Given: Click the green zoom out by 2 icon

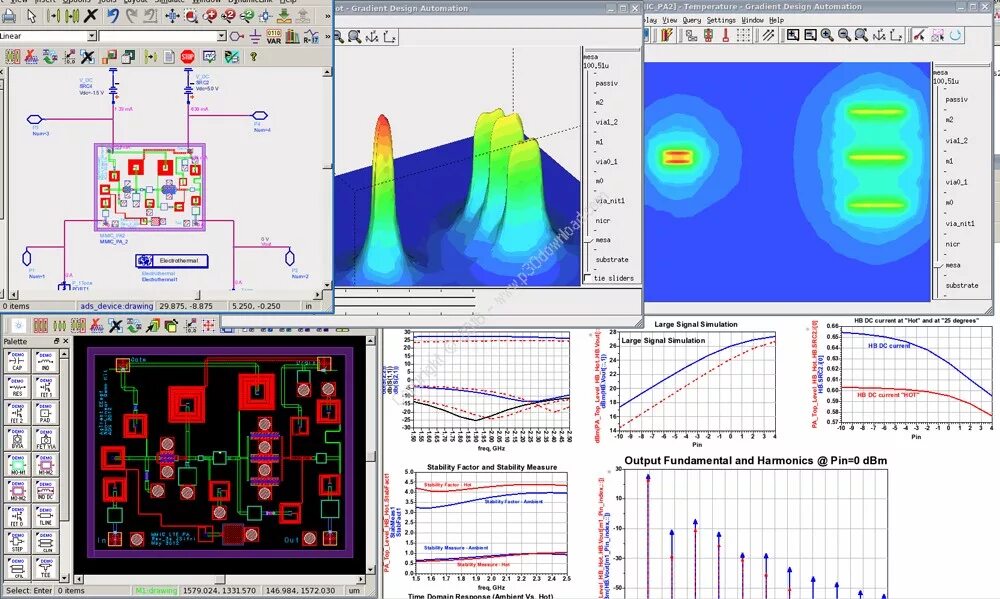Looking at the screenshot, I should click(x=246, y=15).
